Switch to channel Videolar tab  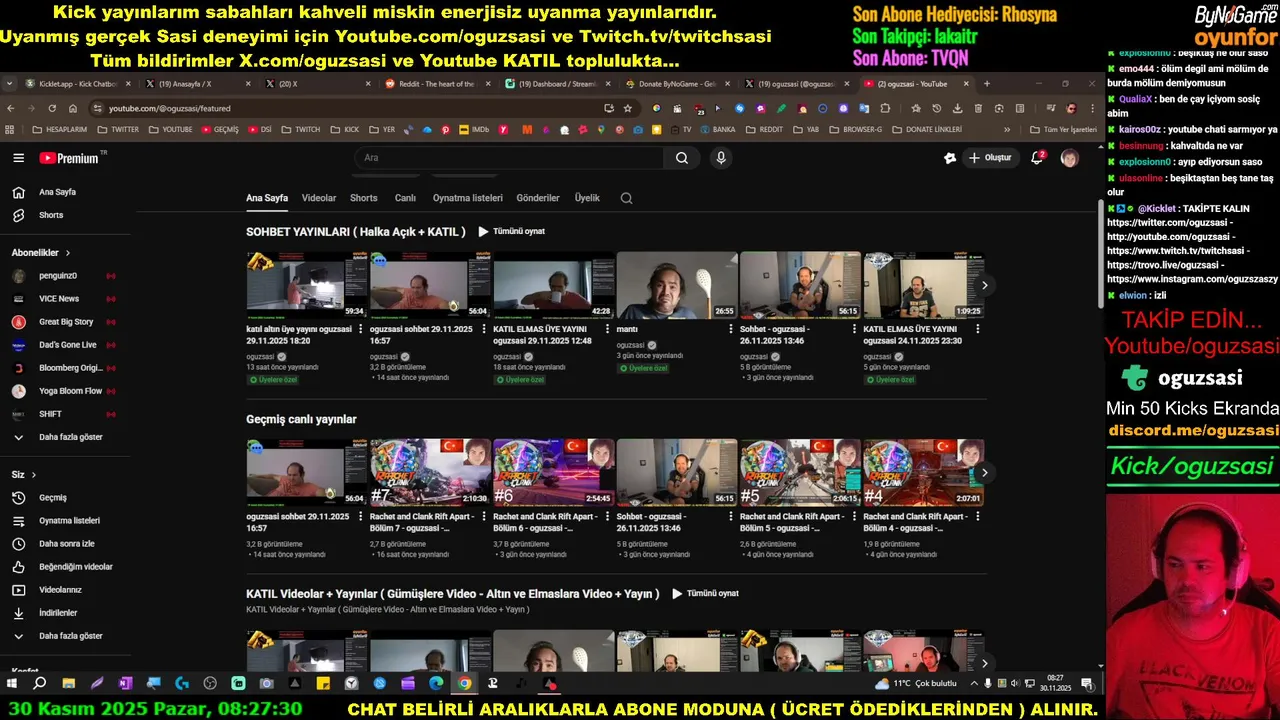(319, 198)
